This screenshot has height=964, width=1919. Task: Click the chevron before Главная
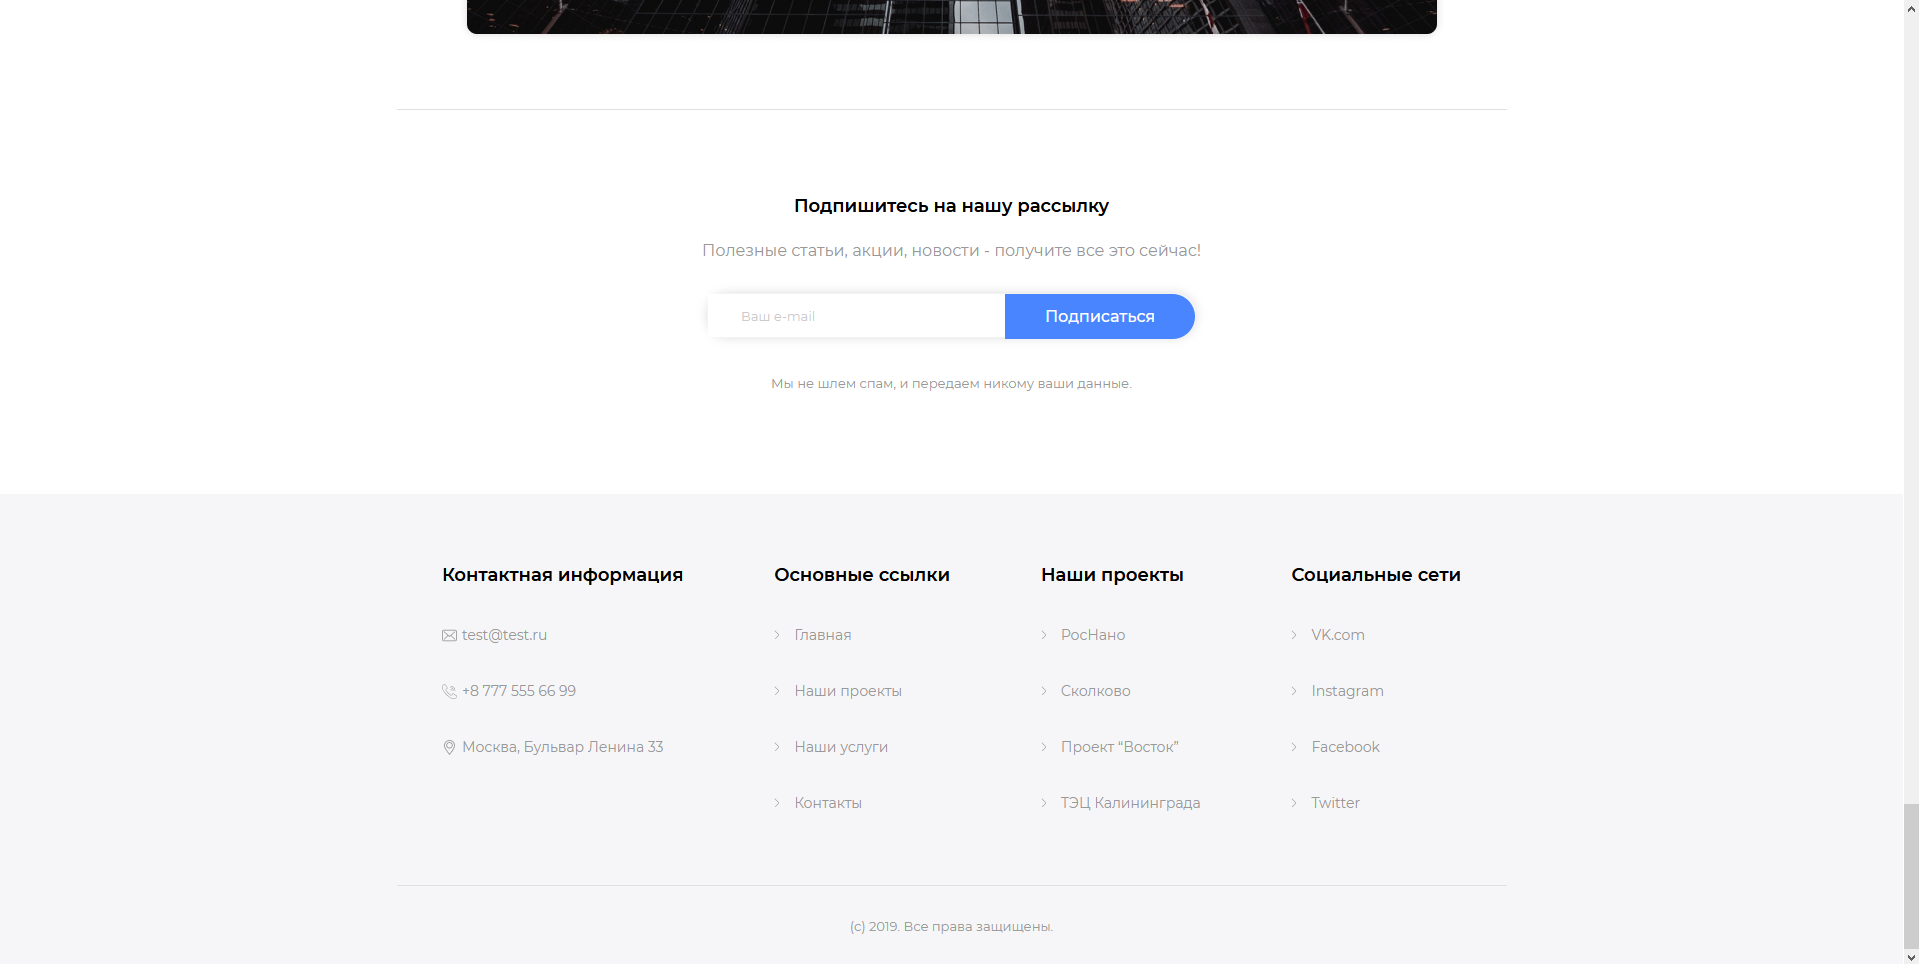[777, 635]
